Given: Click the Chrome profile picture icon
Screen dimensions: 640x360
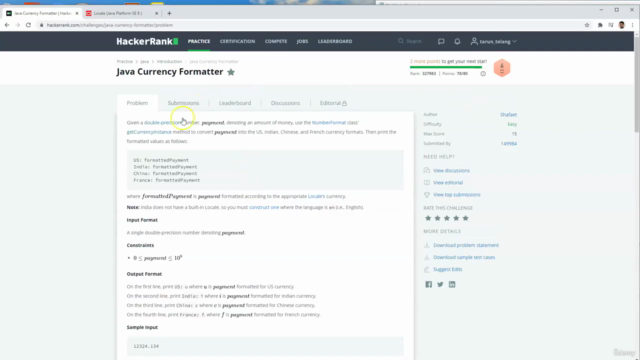Looking at the screenshot, I should point(622,25).
